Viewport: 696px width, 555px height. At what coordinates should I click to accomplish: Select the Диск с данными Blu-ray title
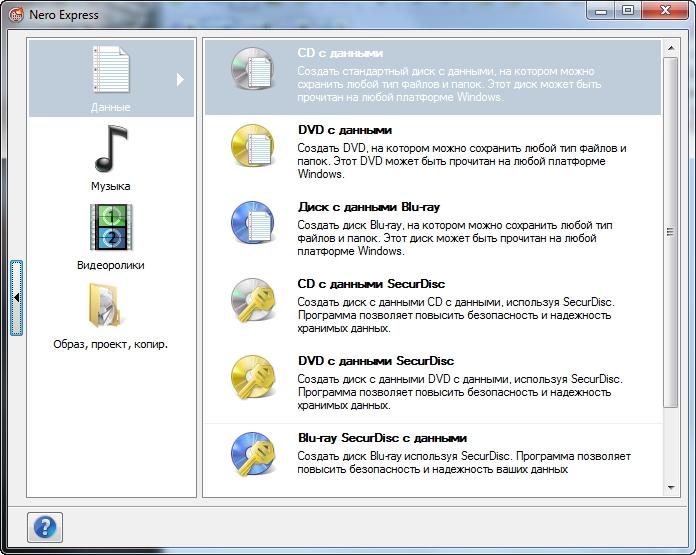click(x=369, y=207)
